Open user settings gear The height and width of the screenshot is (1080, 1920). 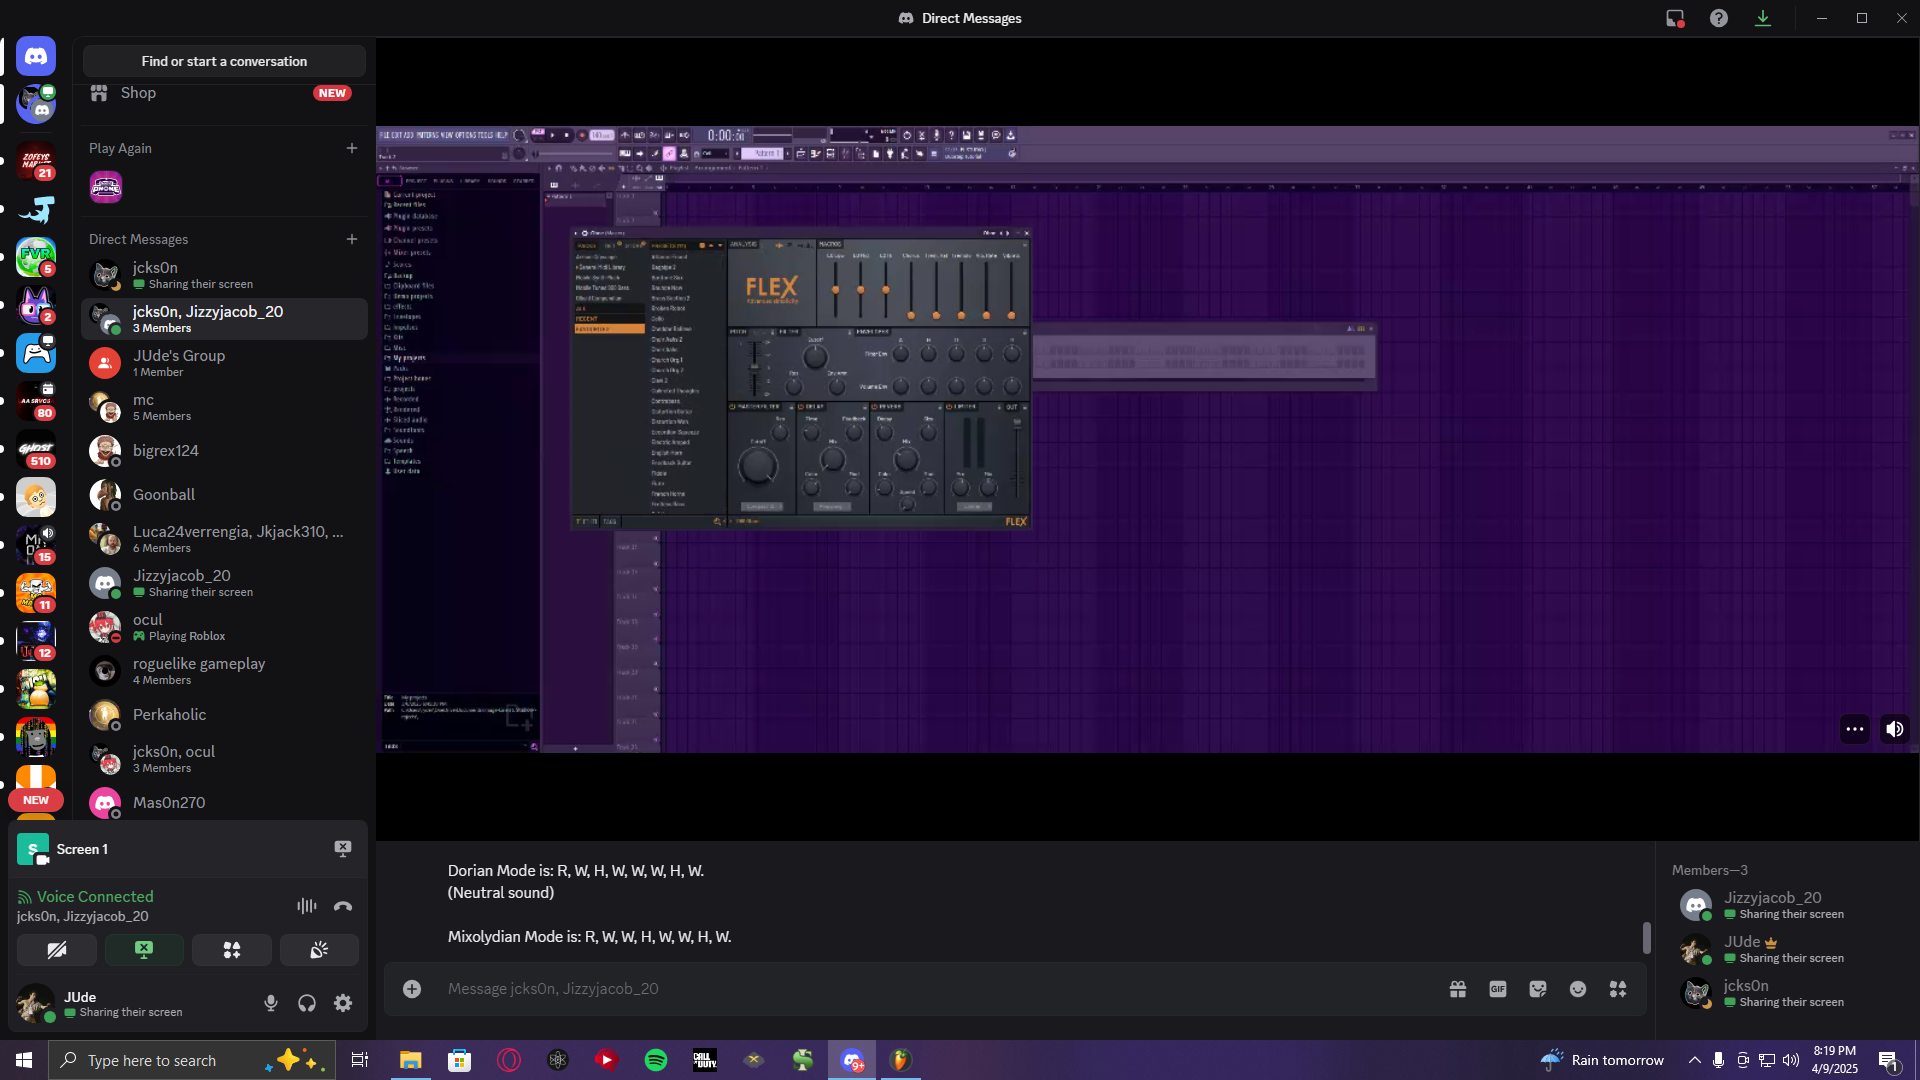343,1003
